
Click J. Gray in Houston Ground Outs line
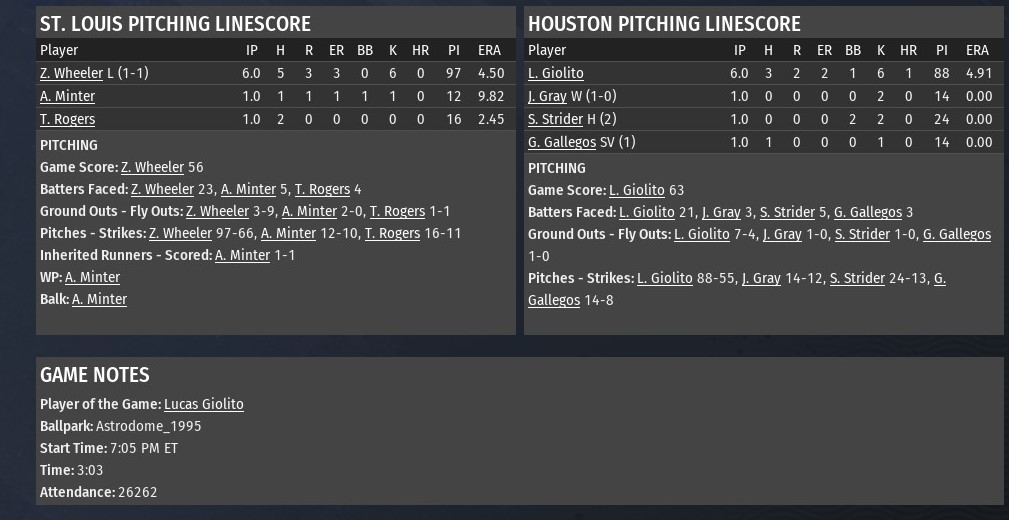pos(782,234)
